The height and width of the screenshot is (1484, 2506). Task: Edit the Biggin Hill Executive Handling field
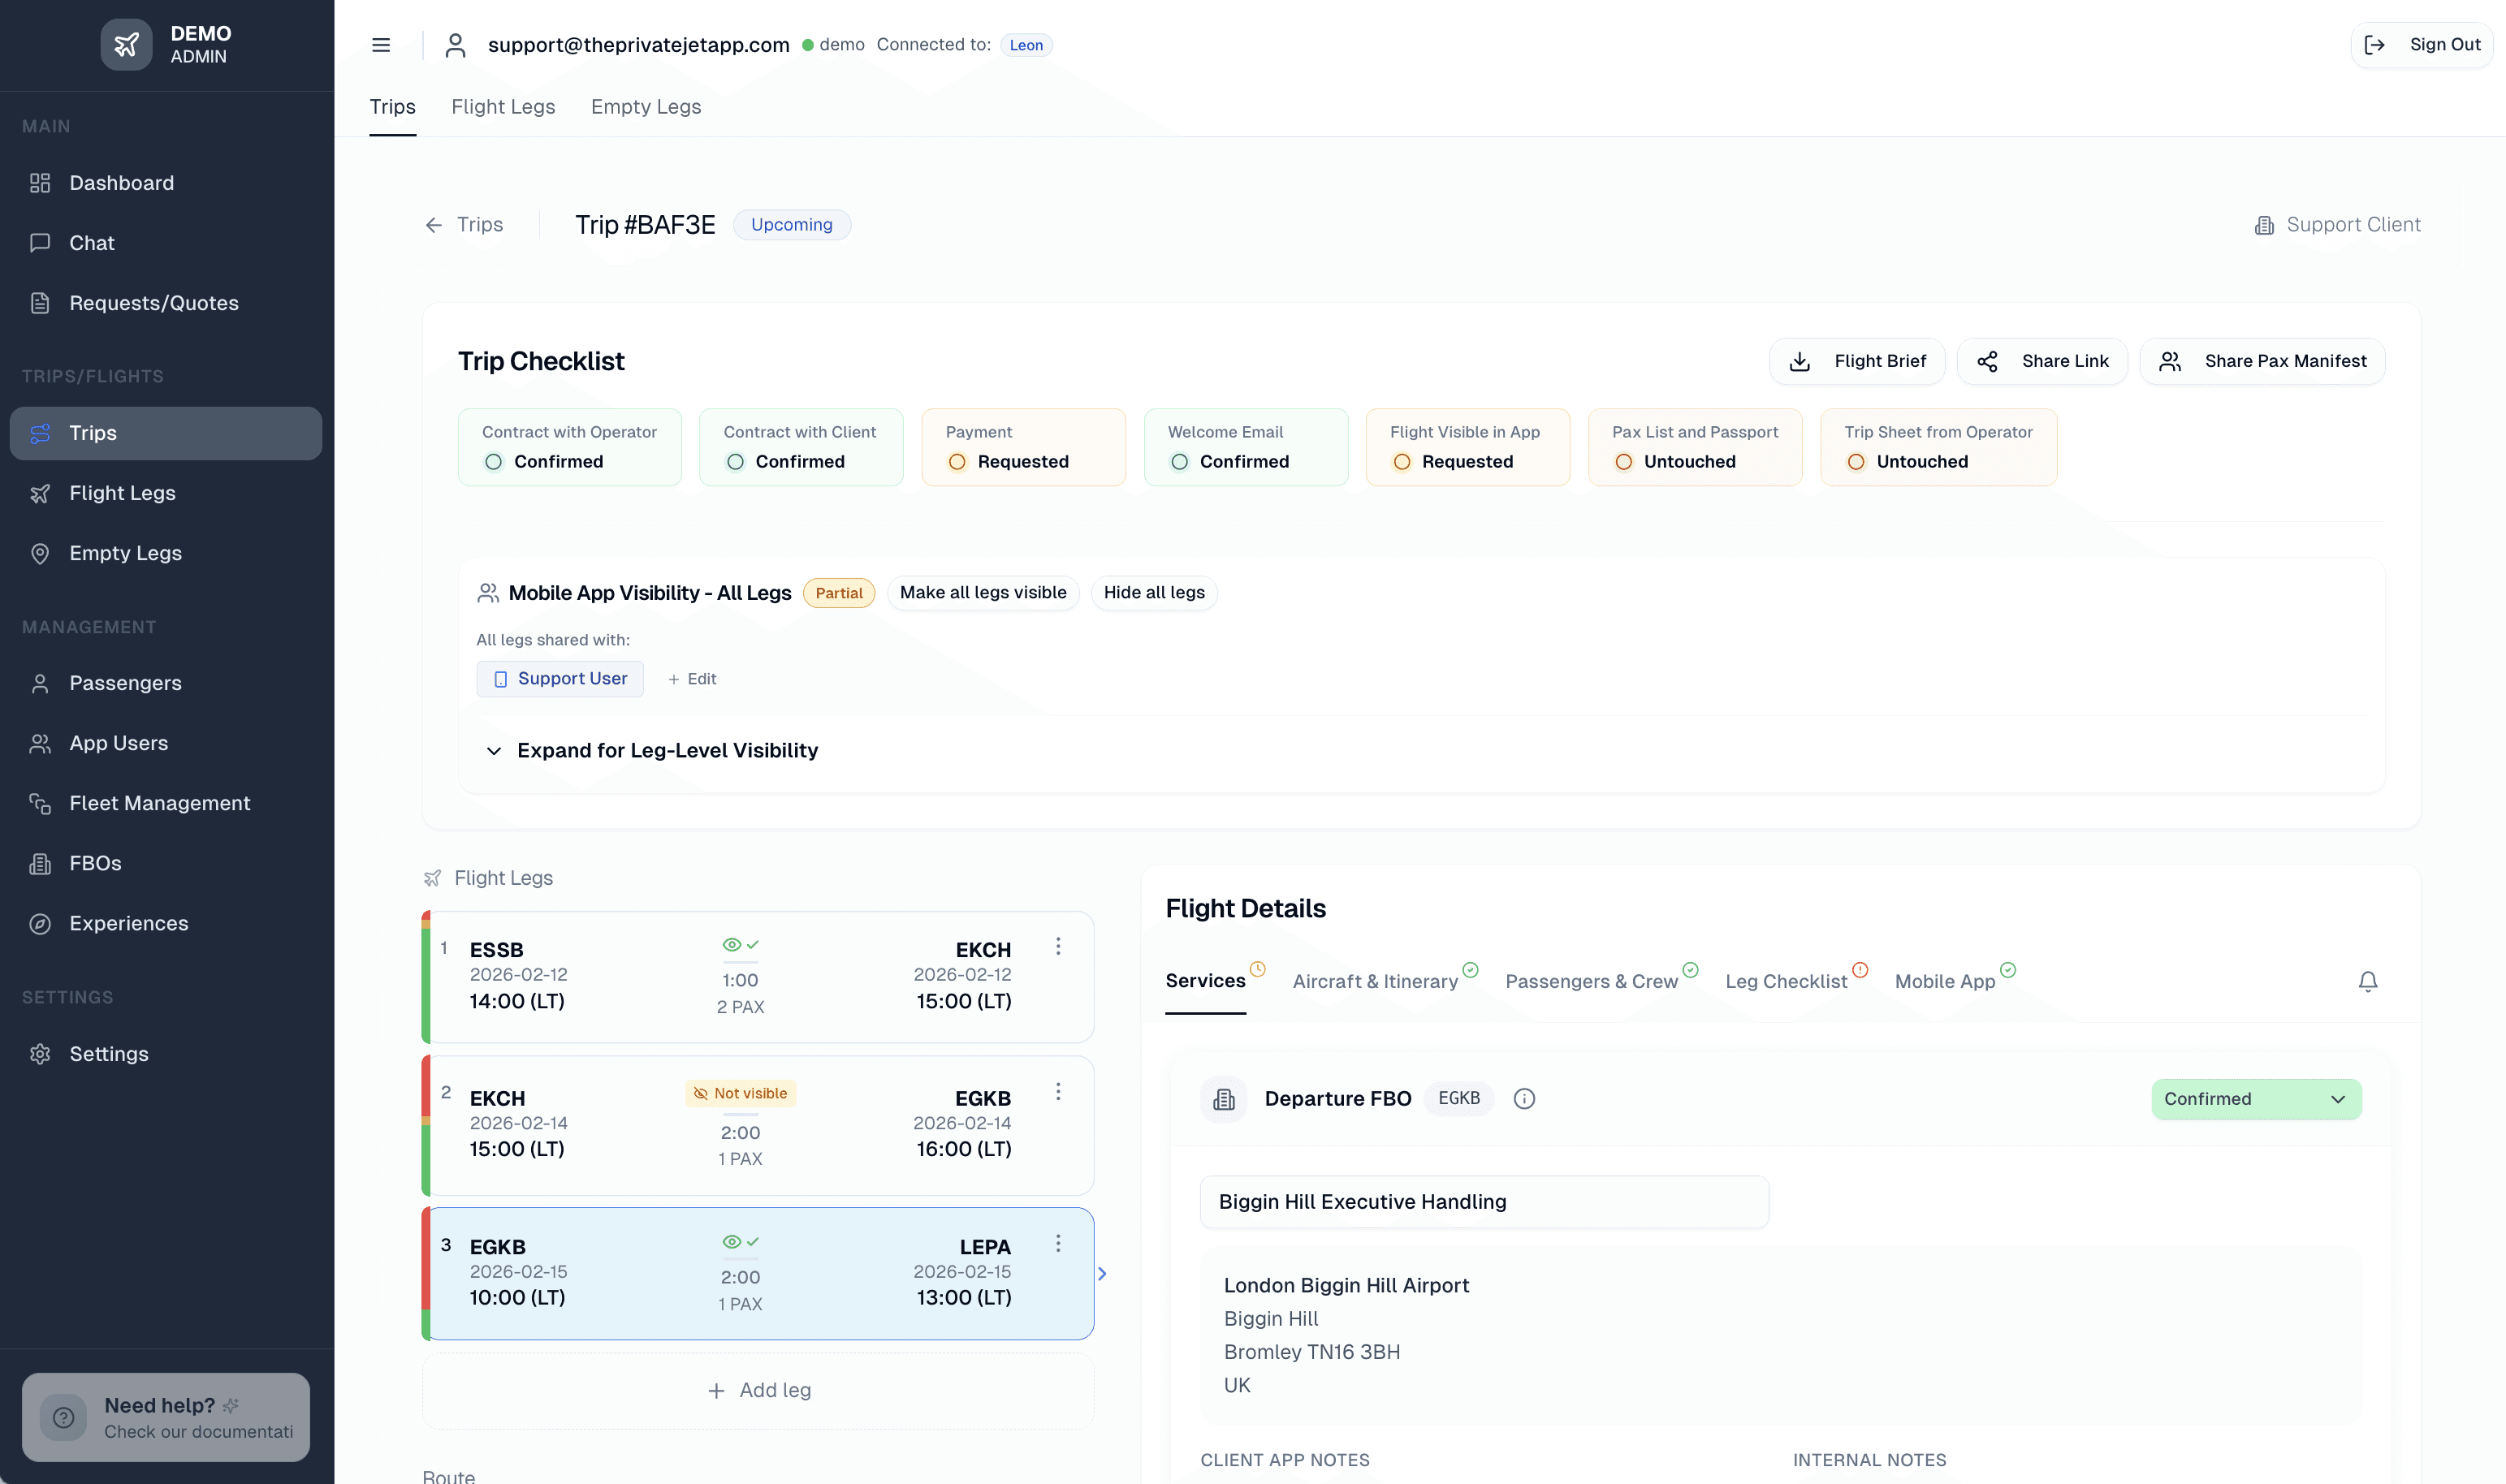(1484, 1202)
